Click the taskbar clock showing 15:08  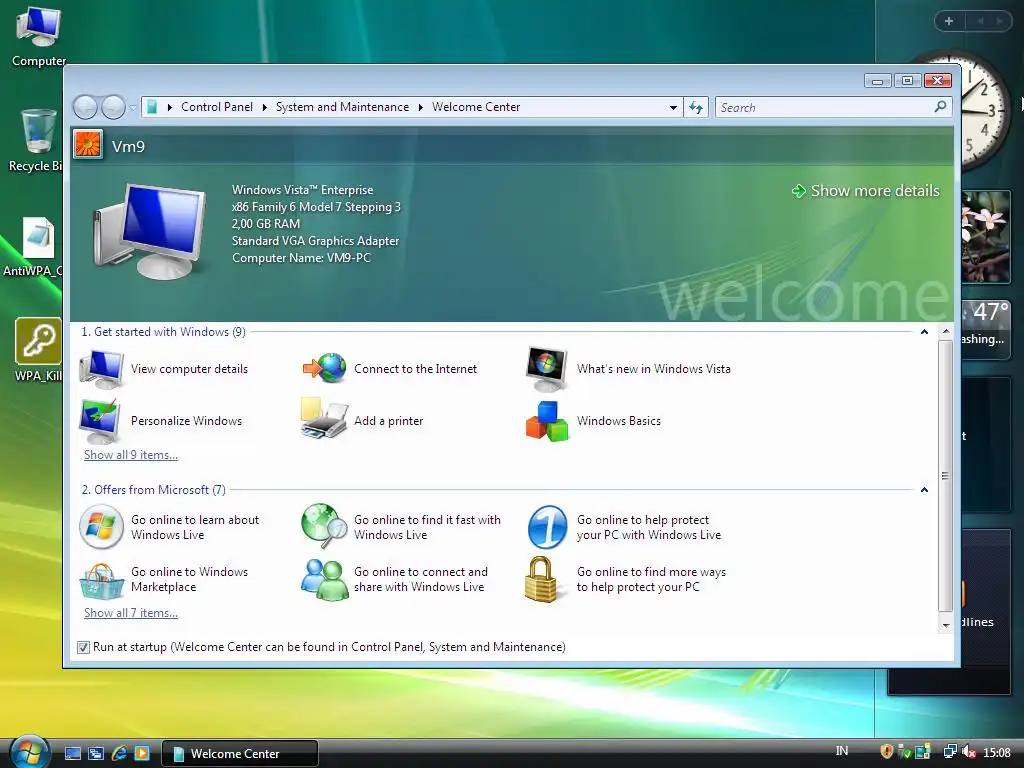click(997, 752)
